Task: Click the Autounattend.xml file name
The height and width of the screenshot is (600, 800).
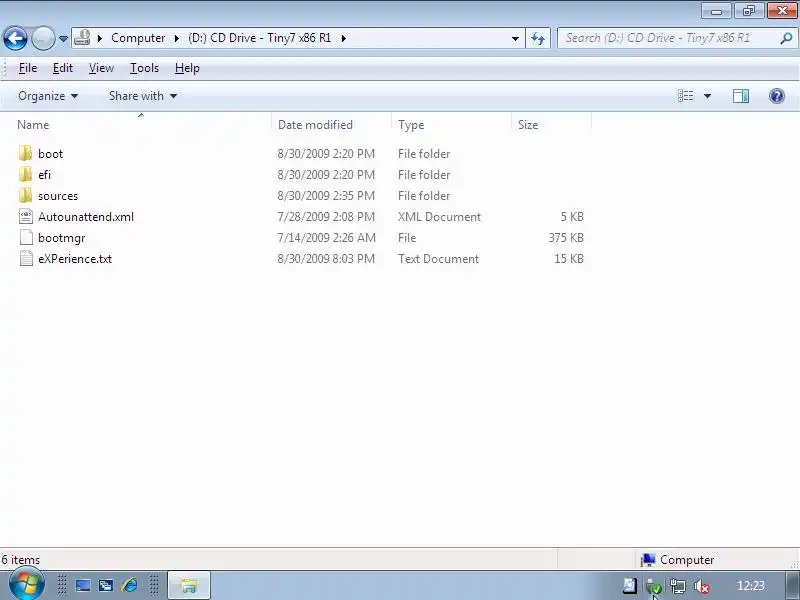Action: [86, 216]
